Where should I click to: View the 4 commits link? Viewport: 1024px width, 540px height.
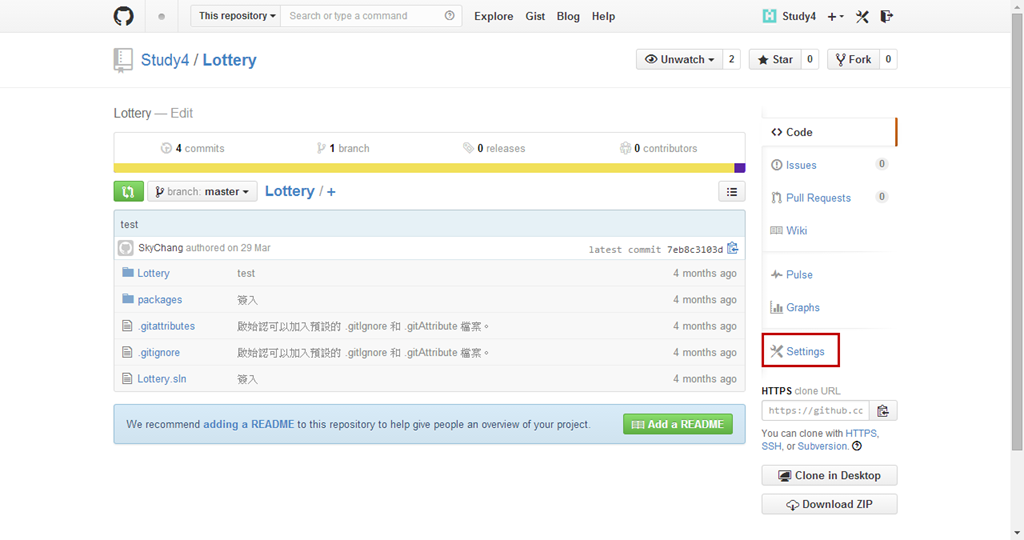click(x=193, y=148)
